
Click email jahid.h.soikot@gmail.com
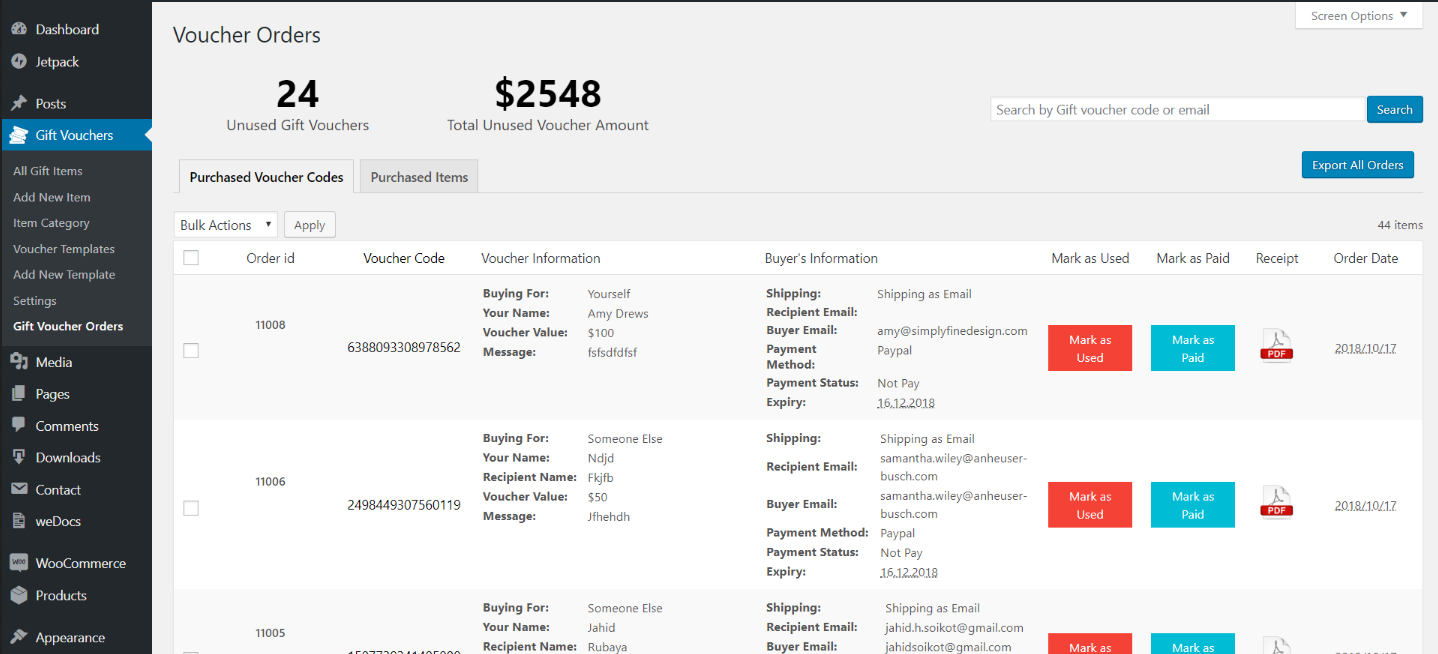pos(954,628)
